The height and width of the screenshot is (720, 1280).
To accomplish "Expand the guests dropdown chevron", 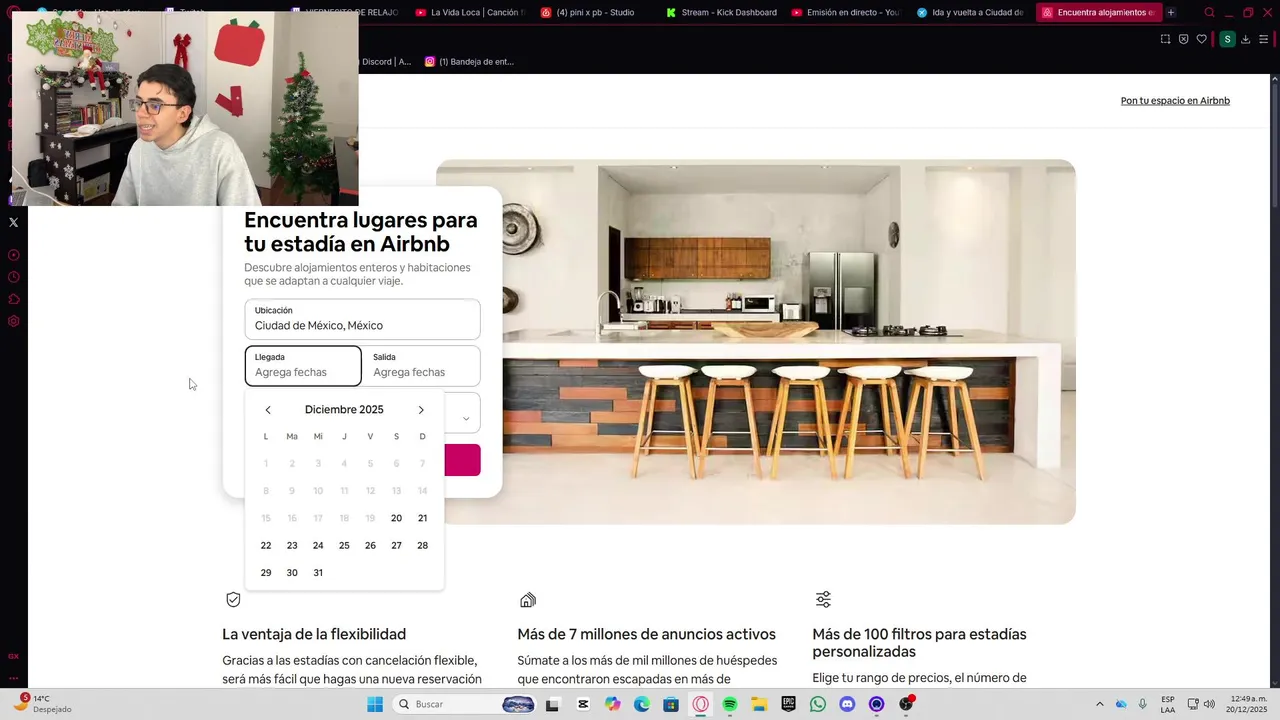I will pos(466,419).
